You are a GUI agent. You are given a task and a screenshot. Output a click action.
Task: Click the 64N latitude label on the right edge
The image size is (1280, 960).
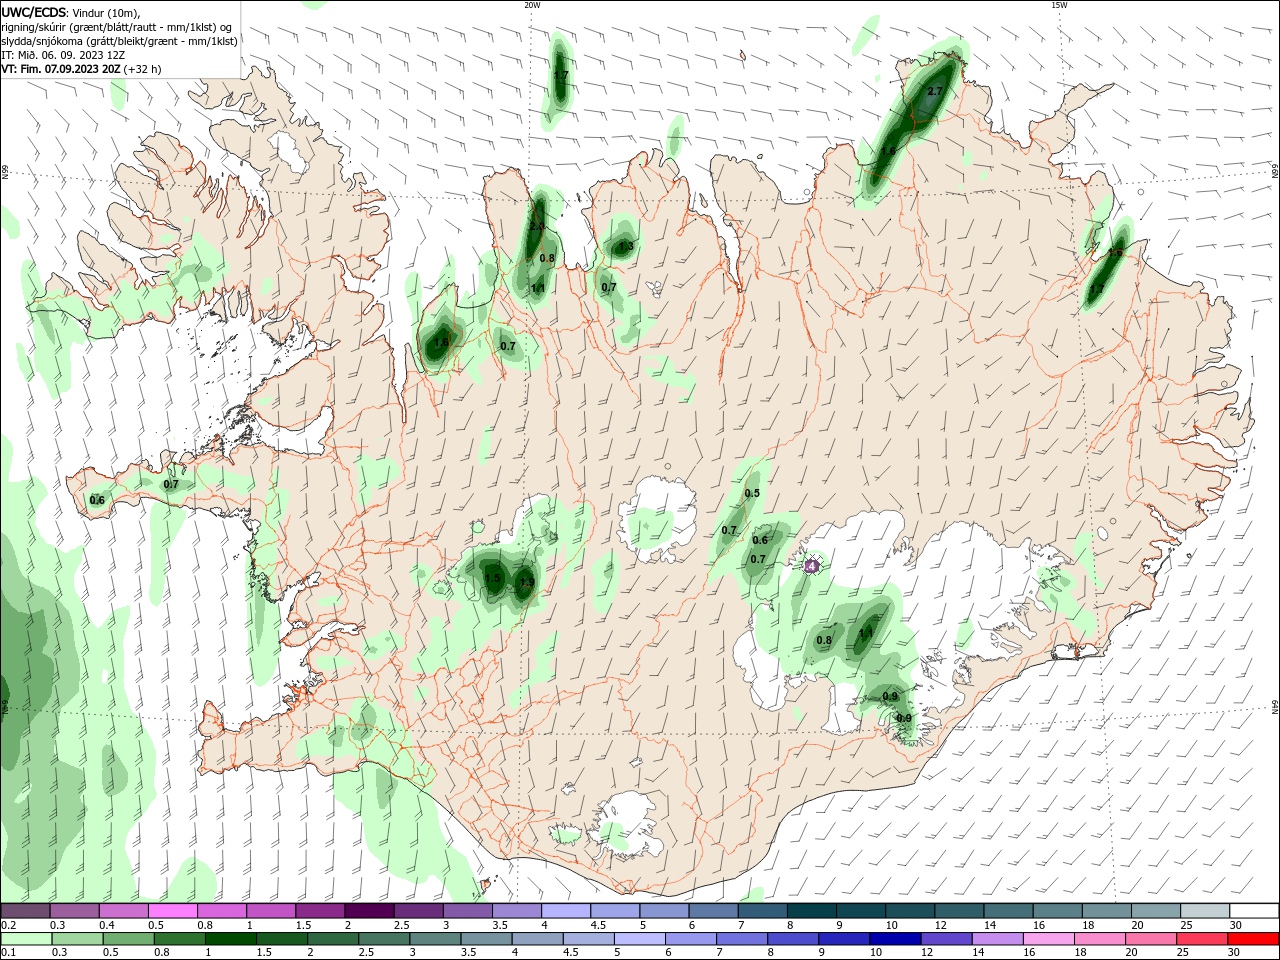coord(1275,707)
